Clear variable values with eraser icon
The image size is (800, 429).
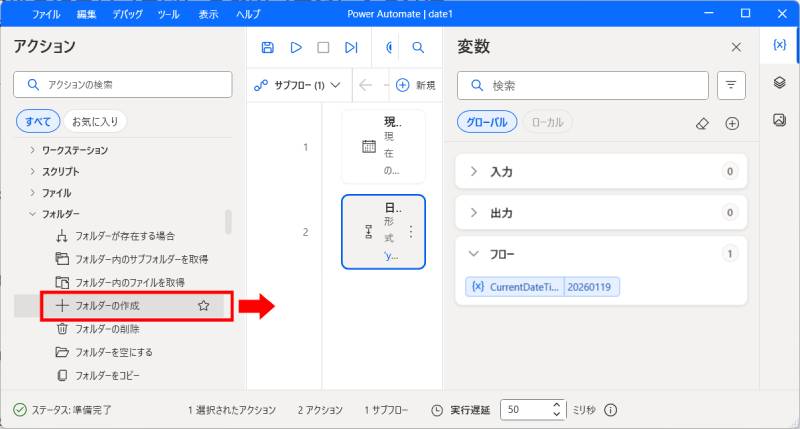tap(702, 123)
